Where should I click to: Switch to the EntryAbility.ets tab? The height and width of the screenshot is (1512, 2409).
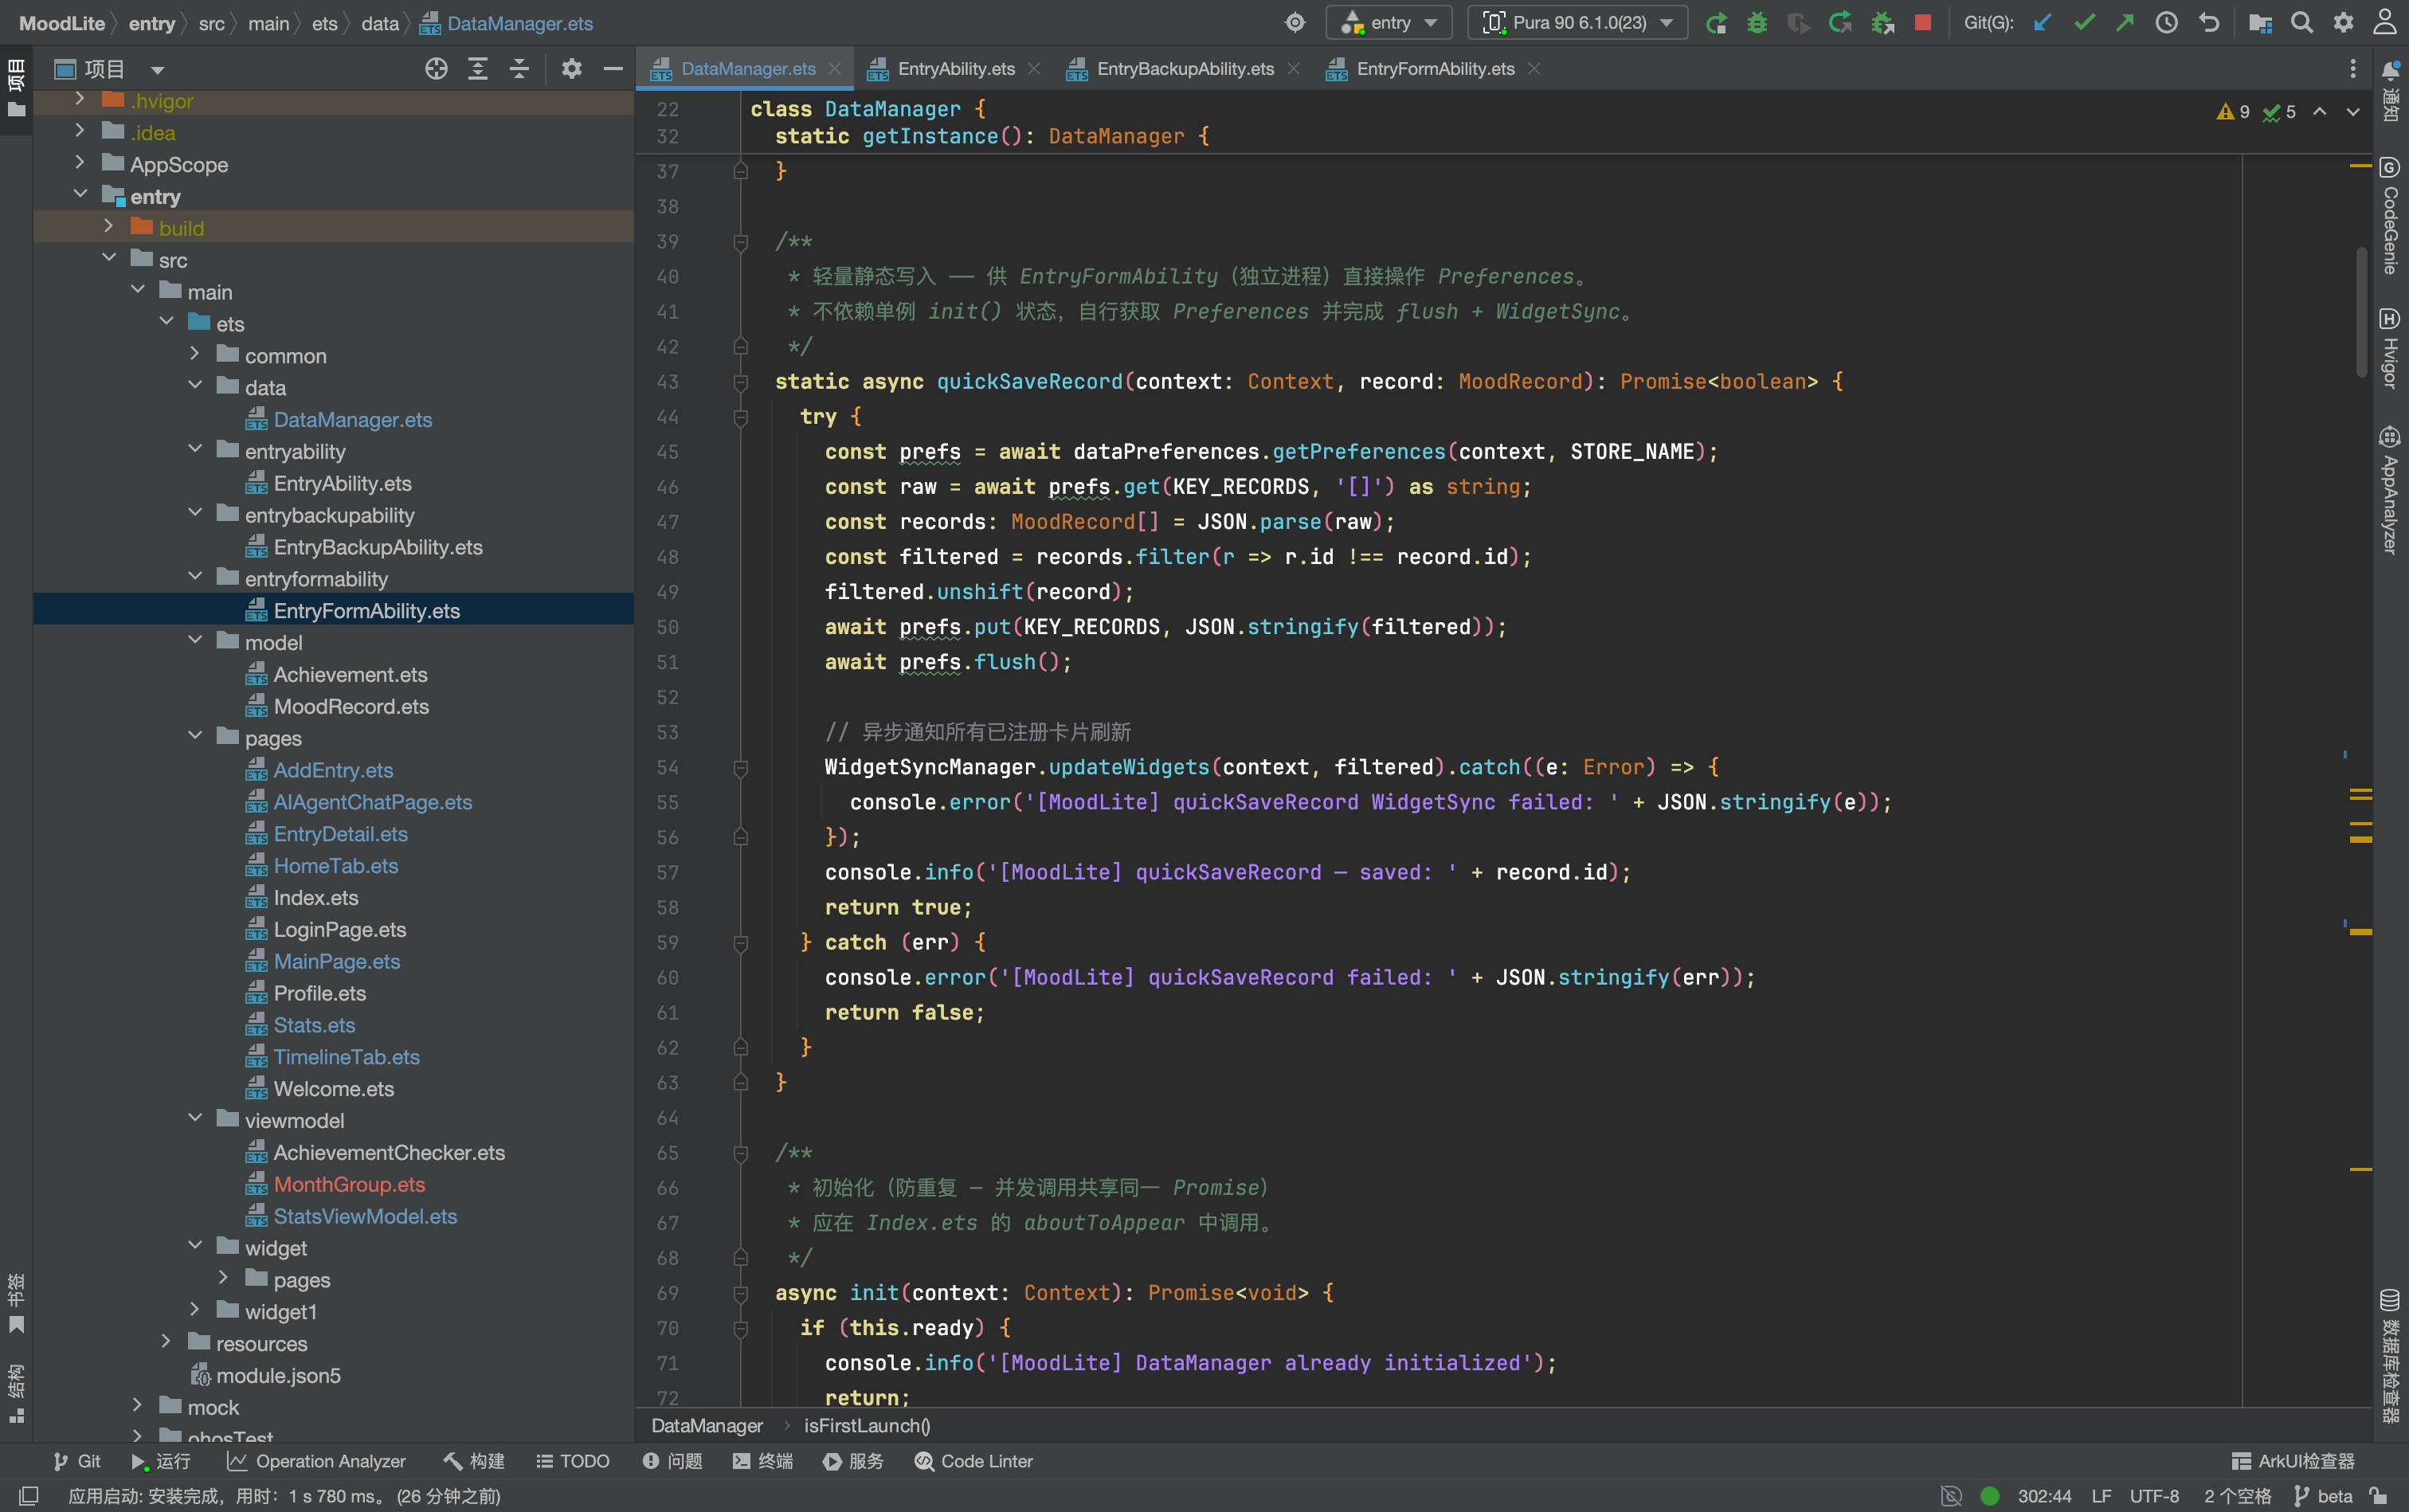click(x=954, y=69)
